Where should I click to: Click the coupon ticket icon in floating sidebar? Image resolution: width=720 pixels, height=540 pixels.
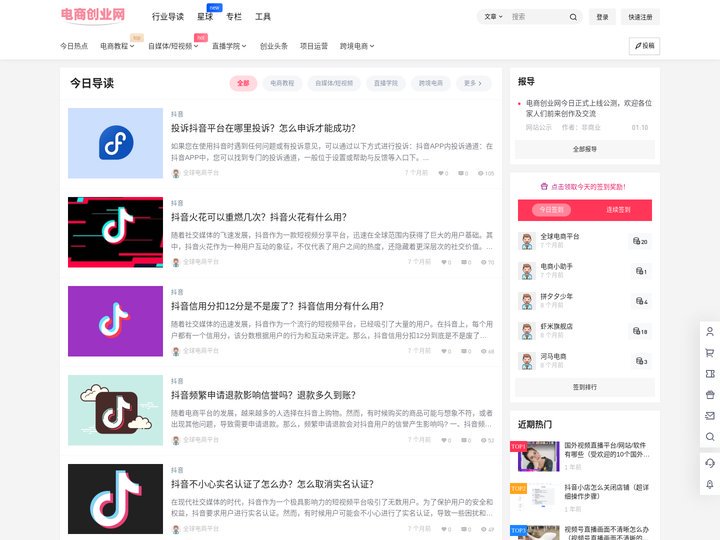(709, 374)
